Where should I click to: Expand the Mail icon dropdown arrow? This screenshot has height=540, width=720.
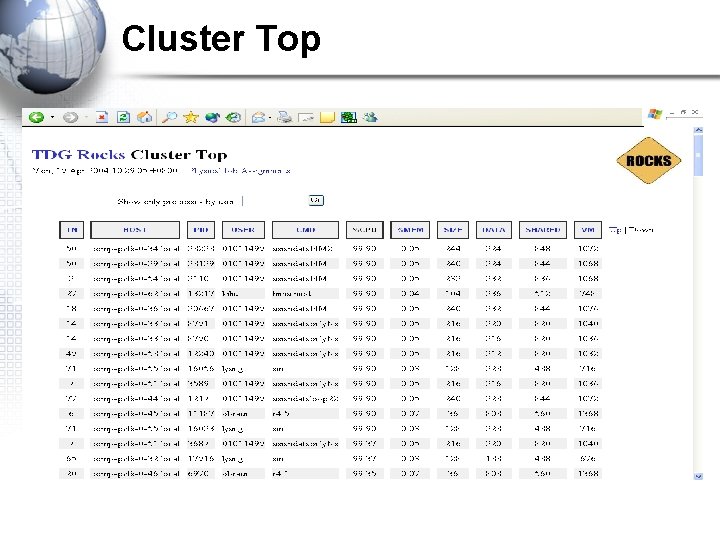pos(270,118)
